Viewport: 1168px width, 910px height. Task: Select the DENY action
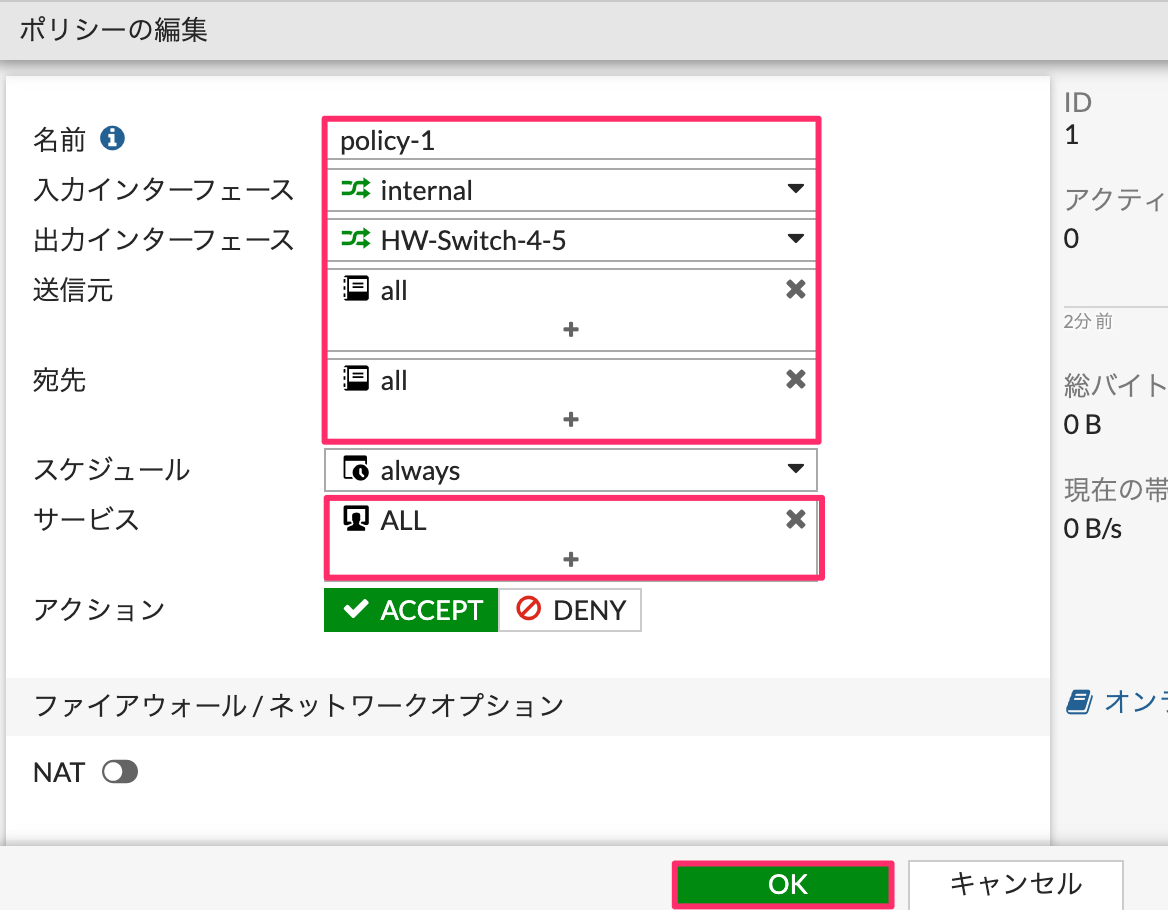point(570,610)
